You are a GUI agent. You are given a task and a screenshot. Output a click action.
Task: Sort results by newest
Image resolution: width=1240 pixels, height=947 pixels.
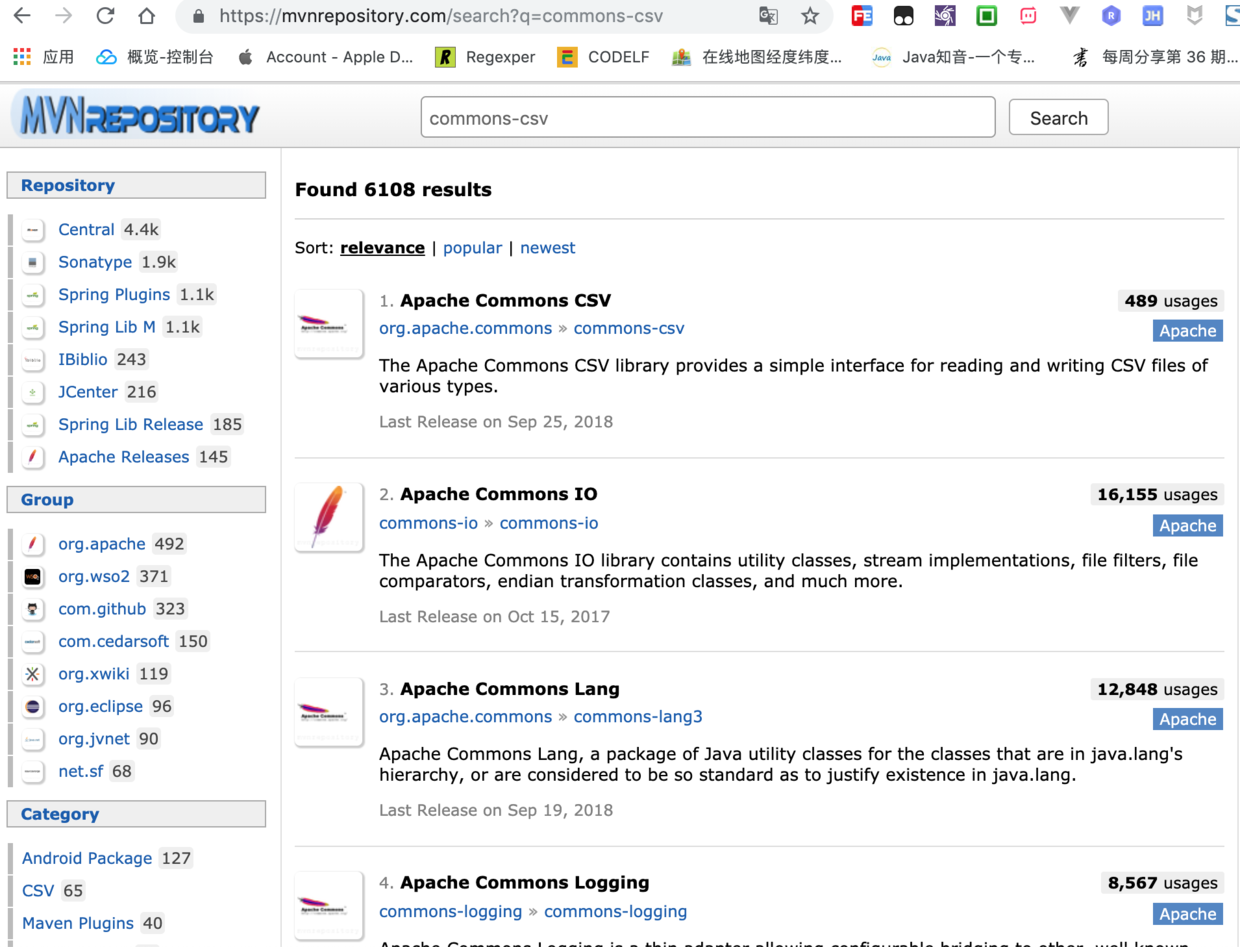[547, 247]
